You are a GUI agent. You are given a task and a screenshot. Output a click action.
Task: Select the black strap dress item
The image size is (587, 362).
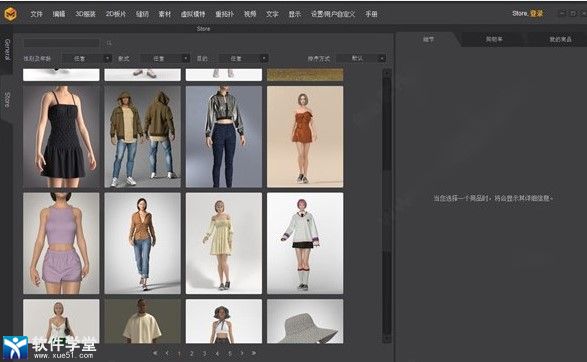[x=61, y=137]
